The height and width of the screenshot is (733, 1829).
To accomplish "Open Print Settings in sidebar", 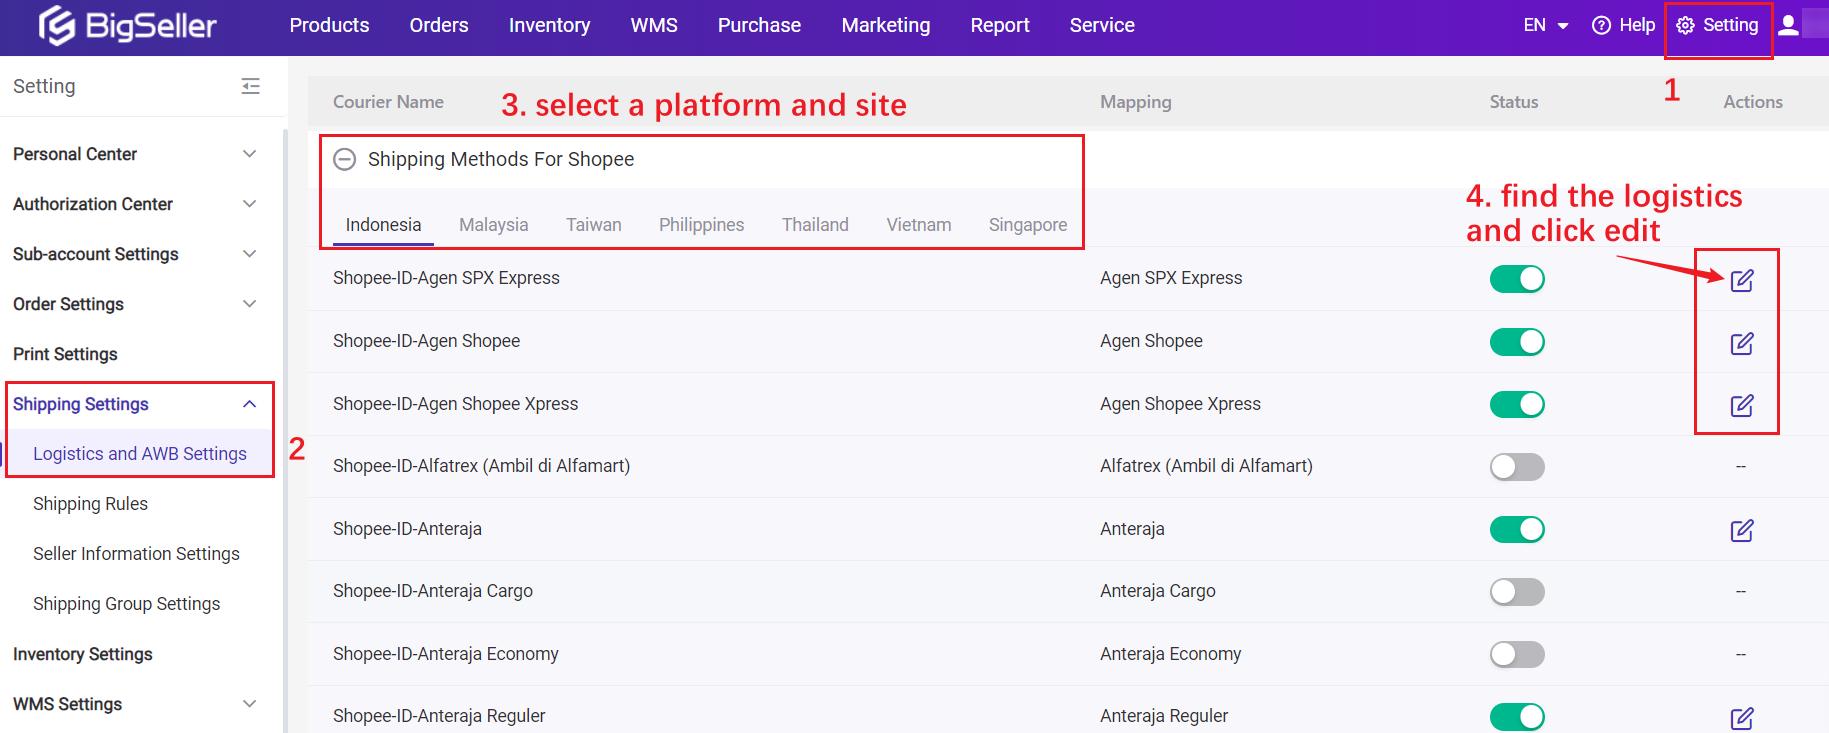I will click(65, 354).
